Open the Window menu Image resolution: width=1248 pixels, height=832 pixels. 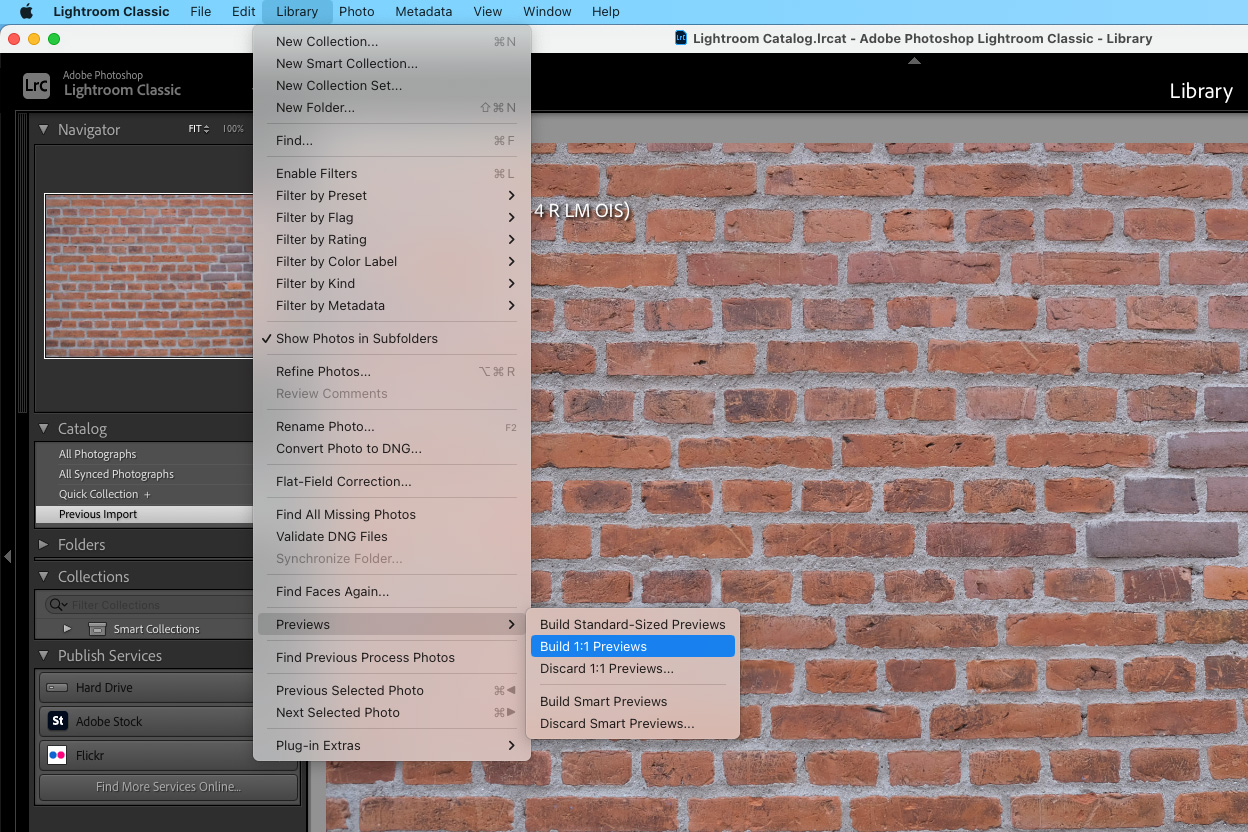[x=547, y=11]
